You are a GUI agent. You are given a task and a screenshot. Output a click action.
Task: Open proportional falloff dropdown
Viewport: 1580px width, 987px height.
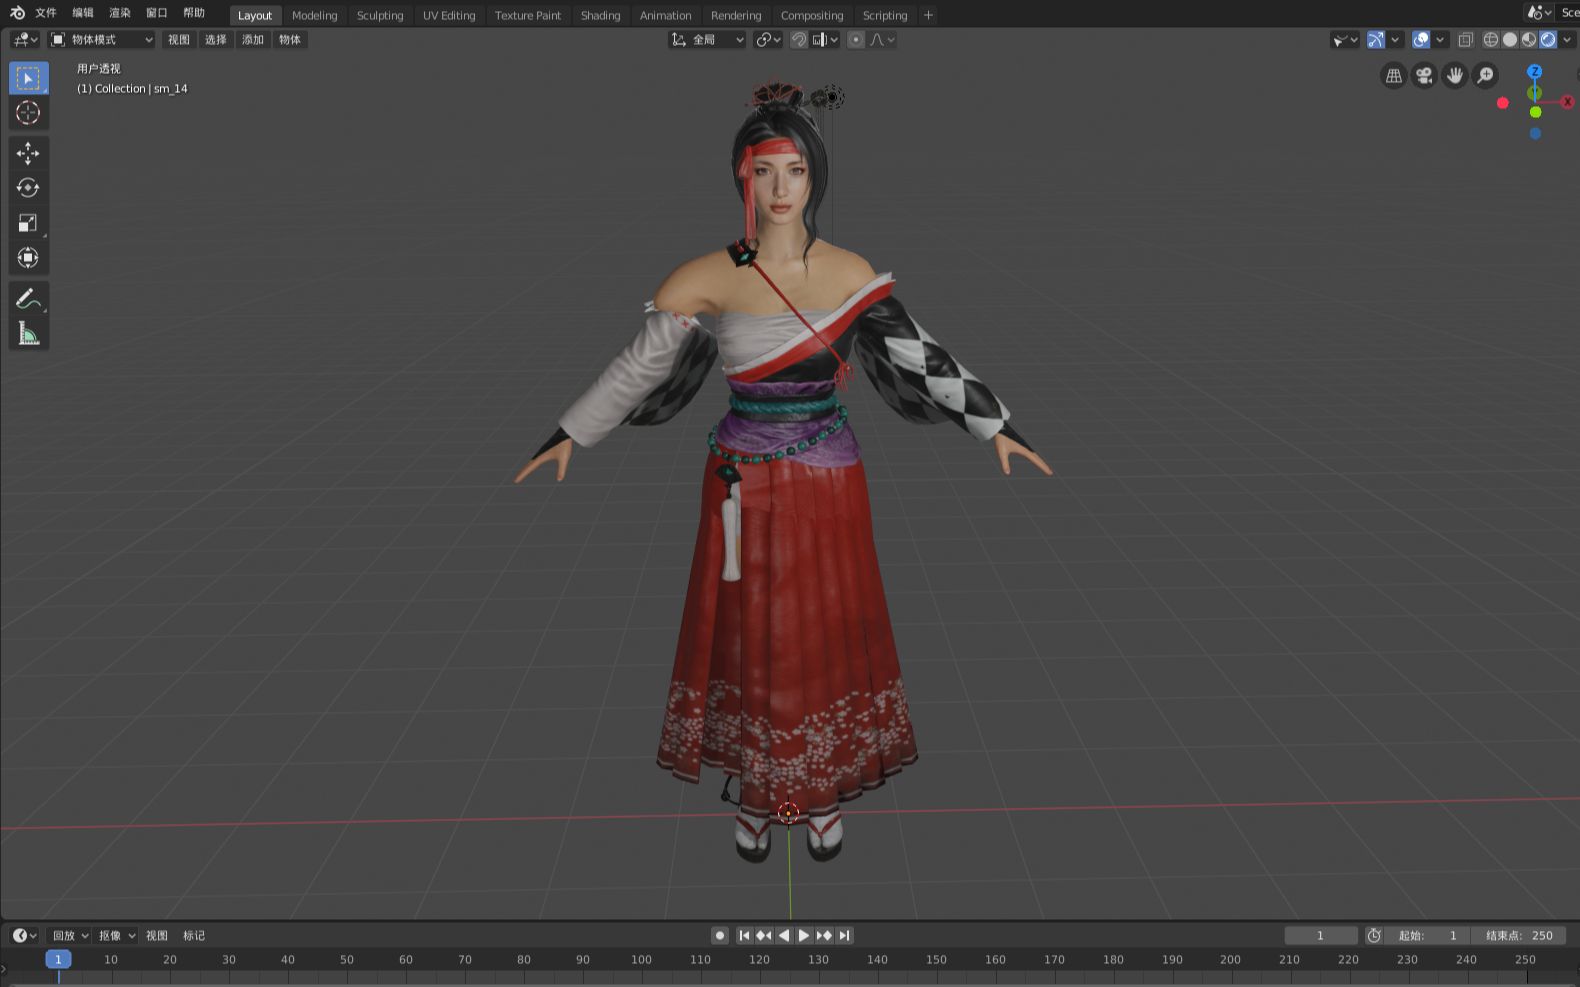point(882,40)
